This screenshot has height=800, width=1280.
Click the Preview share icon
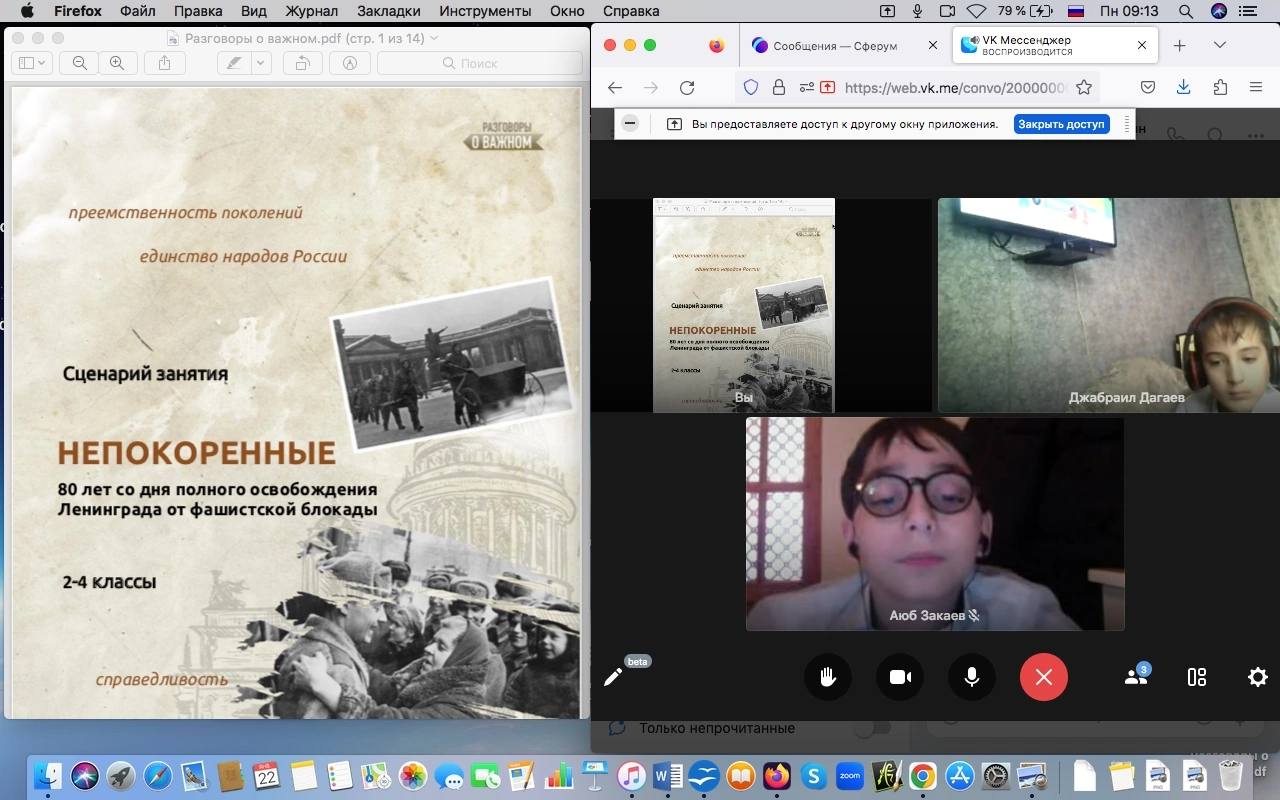coord(165,63)
